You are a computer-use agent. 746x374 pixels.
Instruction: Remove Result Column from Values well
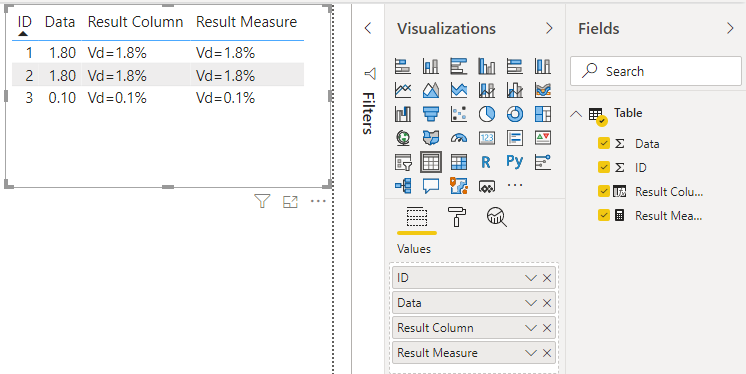(x=547, y=328)
